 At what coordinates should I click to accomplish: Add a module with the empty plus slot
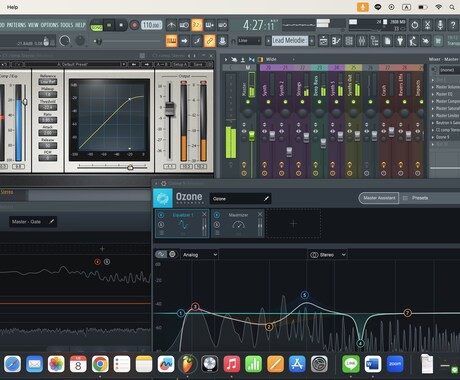click(293, 223)
